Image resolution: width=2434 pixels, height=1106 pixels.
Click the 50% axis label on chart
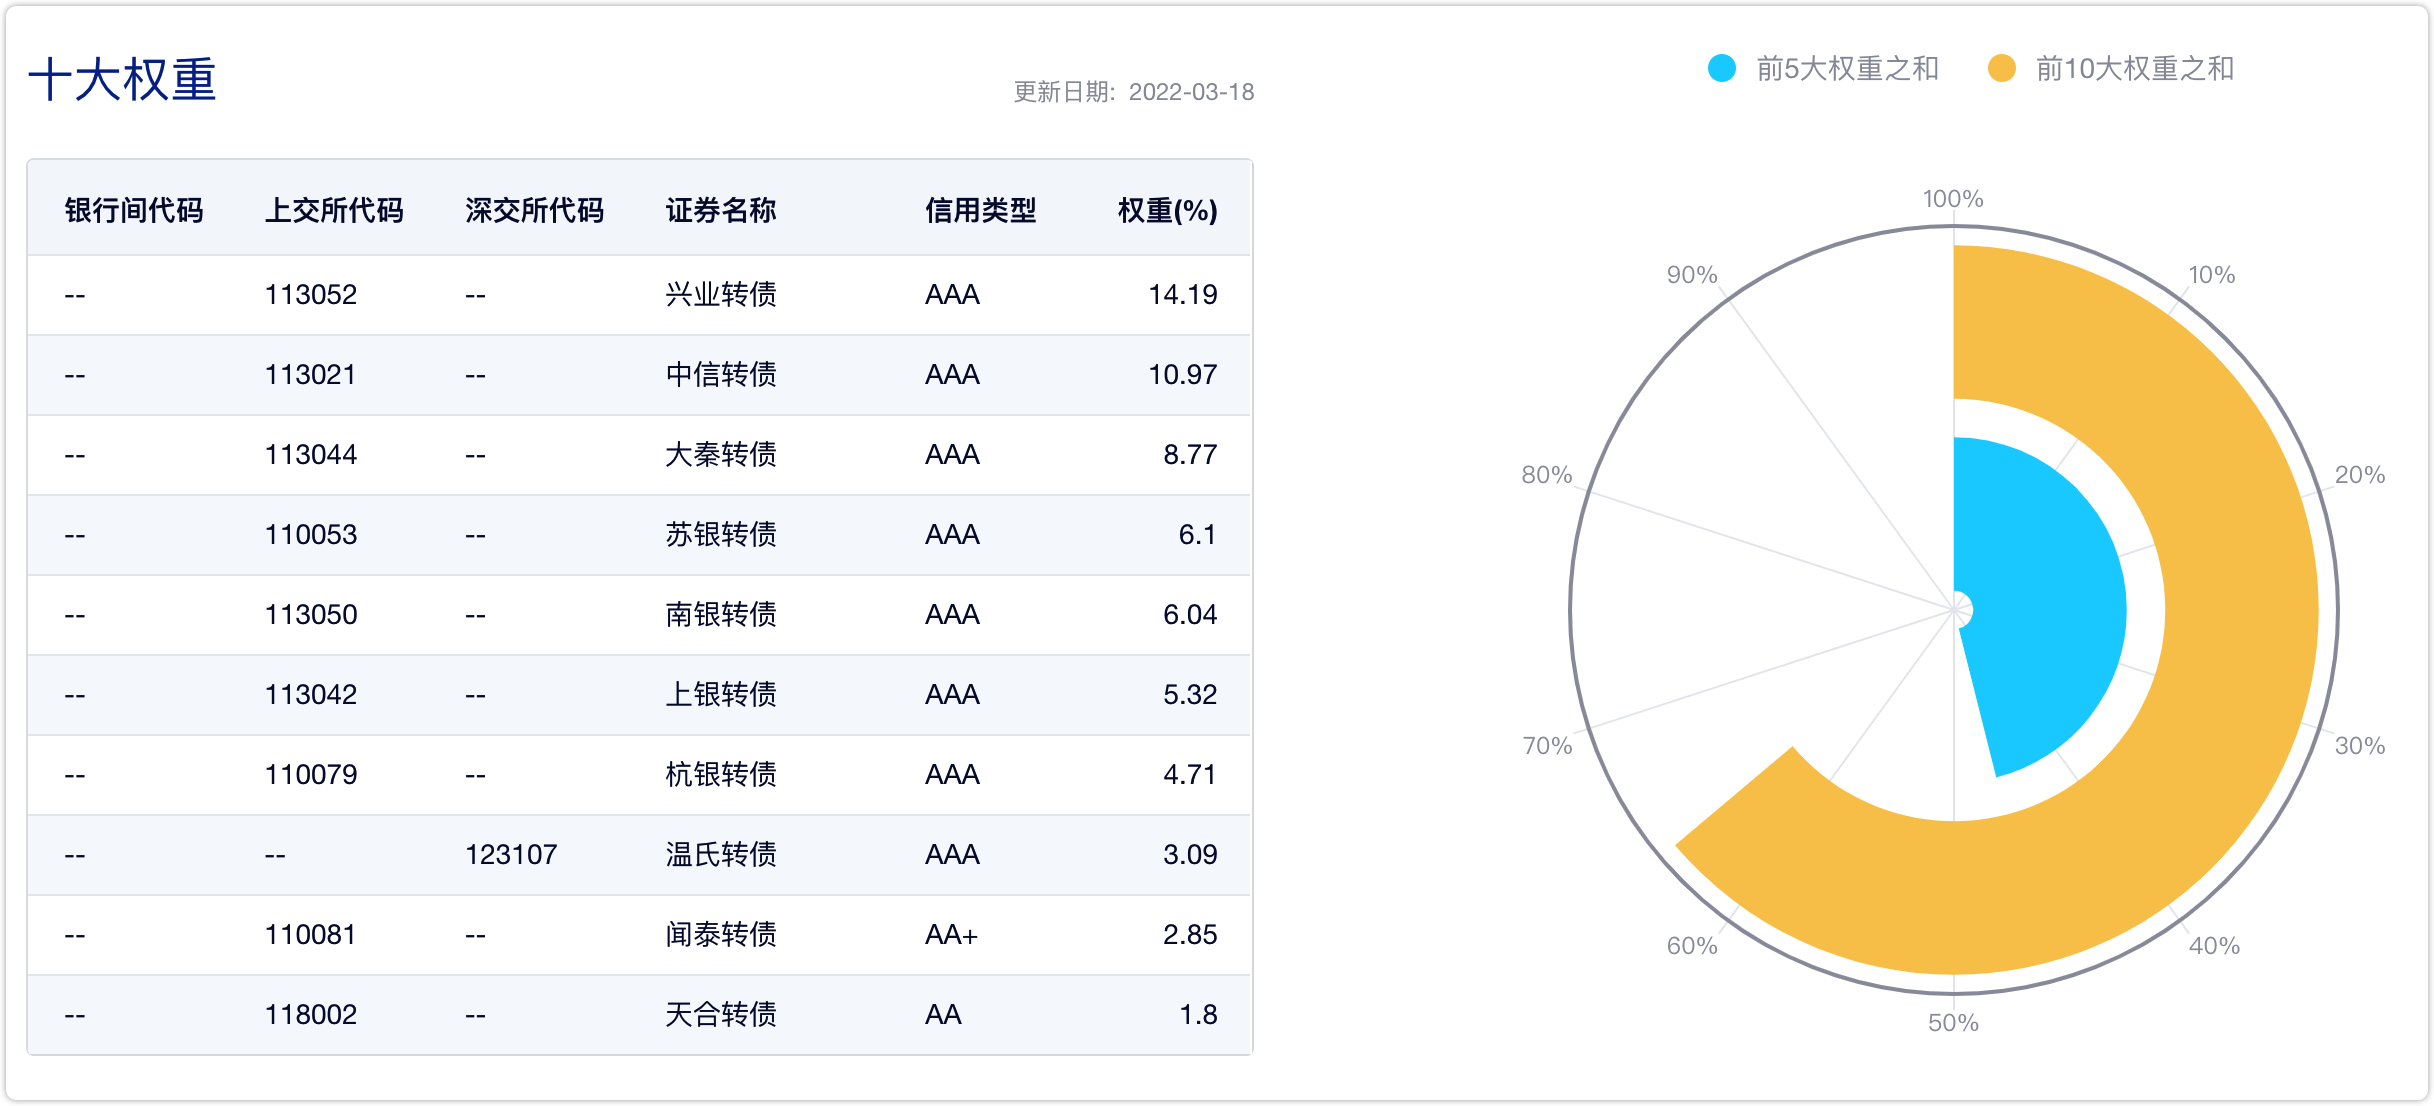1953,1022
